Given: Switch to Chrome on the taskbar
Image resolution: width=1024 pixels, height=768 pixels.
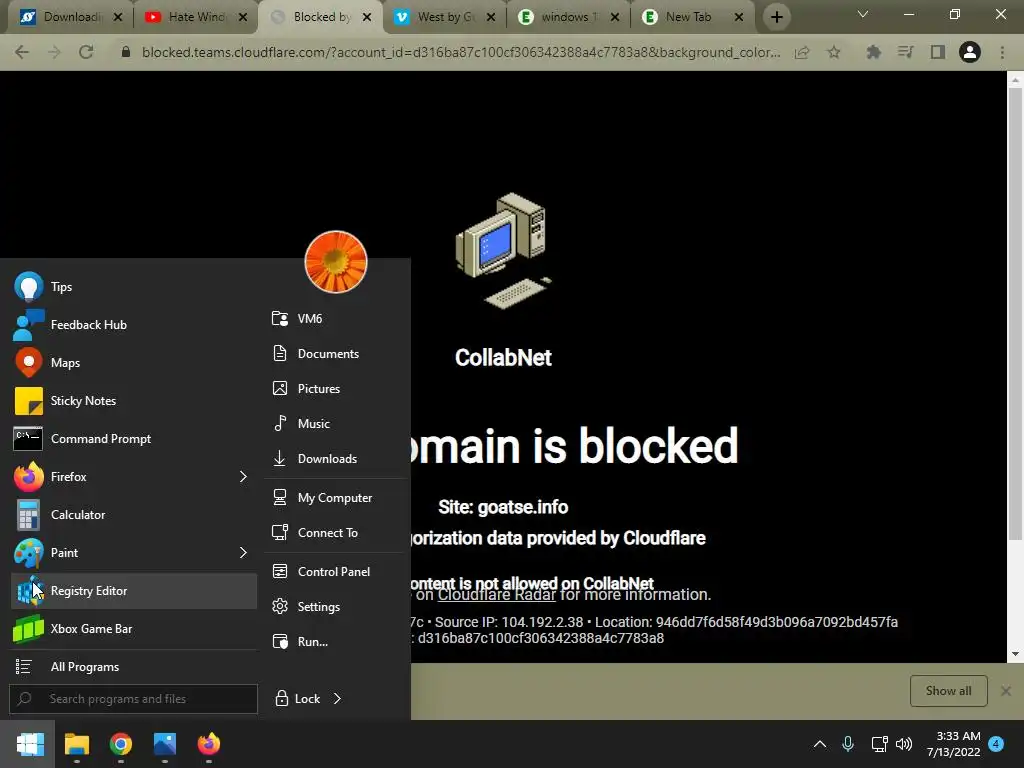Looking at the screenshot, I should pos(121,744).
